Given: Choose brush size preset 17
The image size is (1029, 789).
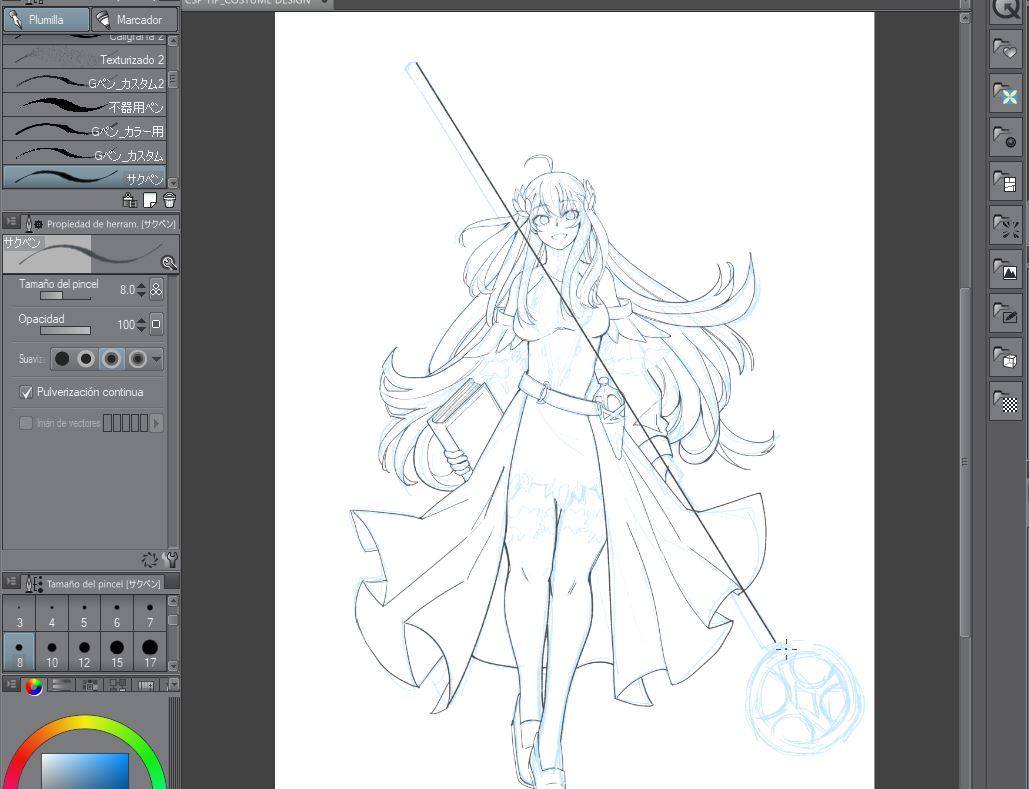Looking at the screenshot, I should pyautogui.click(x=150, y=652).
